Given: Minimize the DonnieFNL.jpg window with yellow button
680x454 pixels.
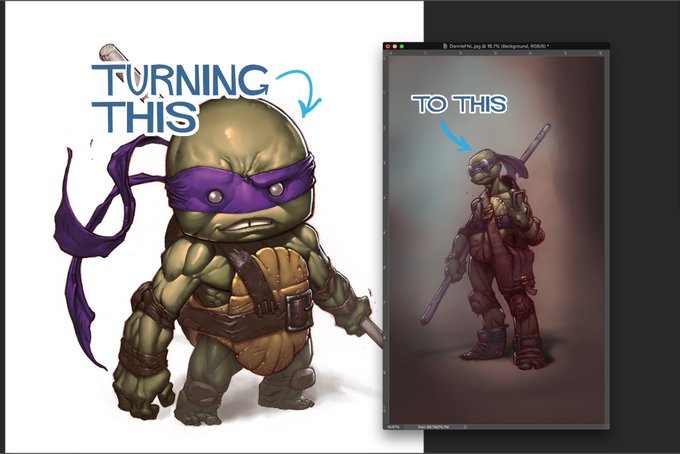Looking at the screenshot, I should click(395, 46).
